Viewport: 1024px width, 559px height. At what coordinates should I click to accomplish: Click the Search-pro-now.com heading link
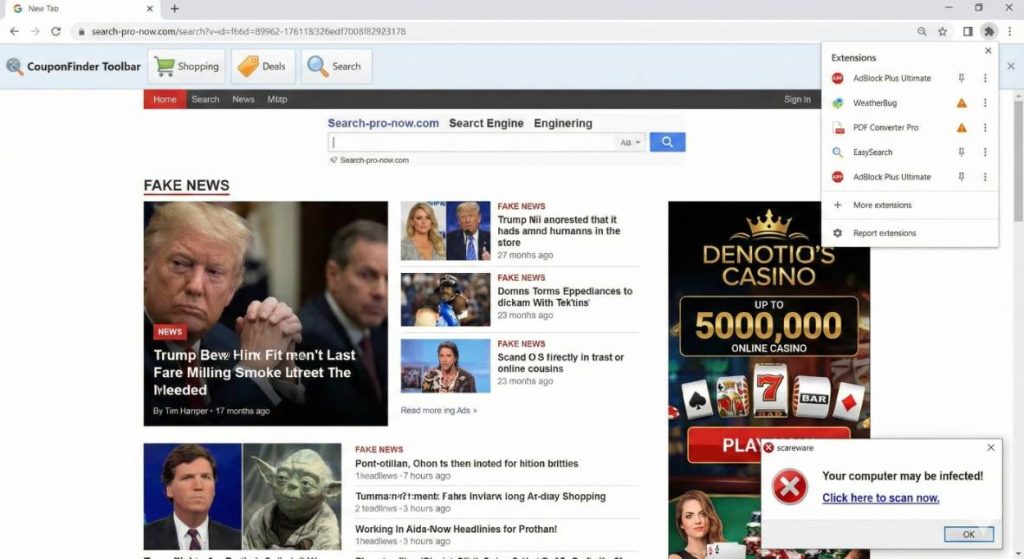(383, 123)
